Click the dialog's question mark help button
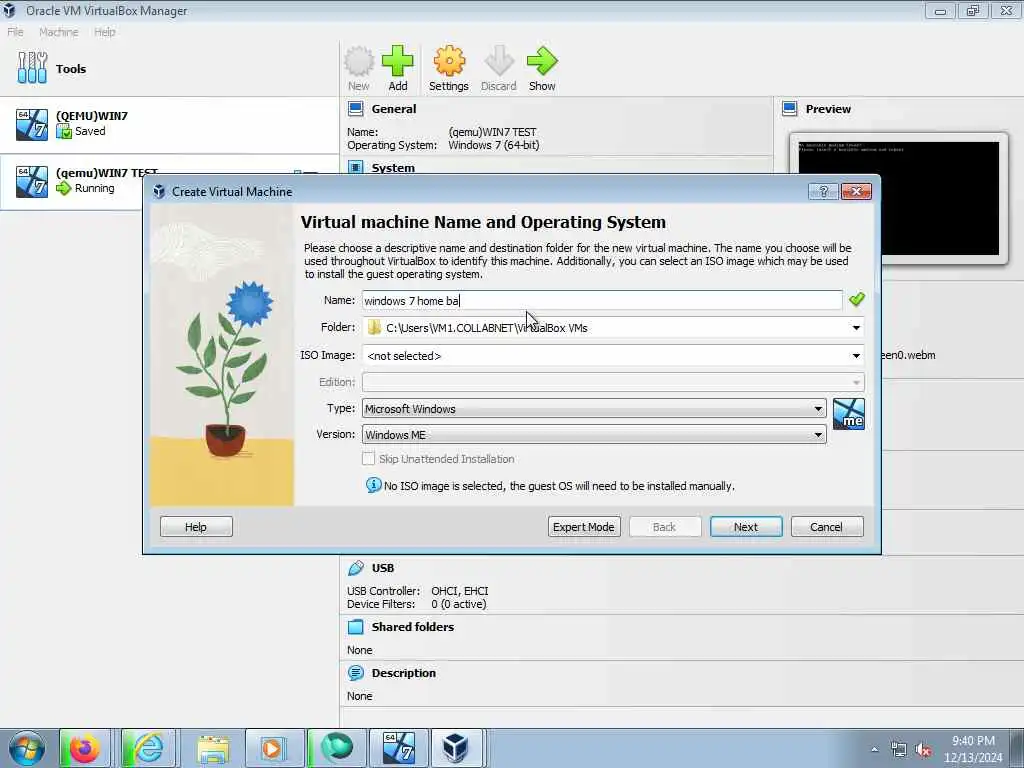Image resolution: width=1024 pixels, height=768 pixels. pos(823,191)
